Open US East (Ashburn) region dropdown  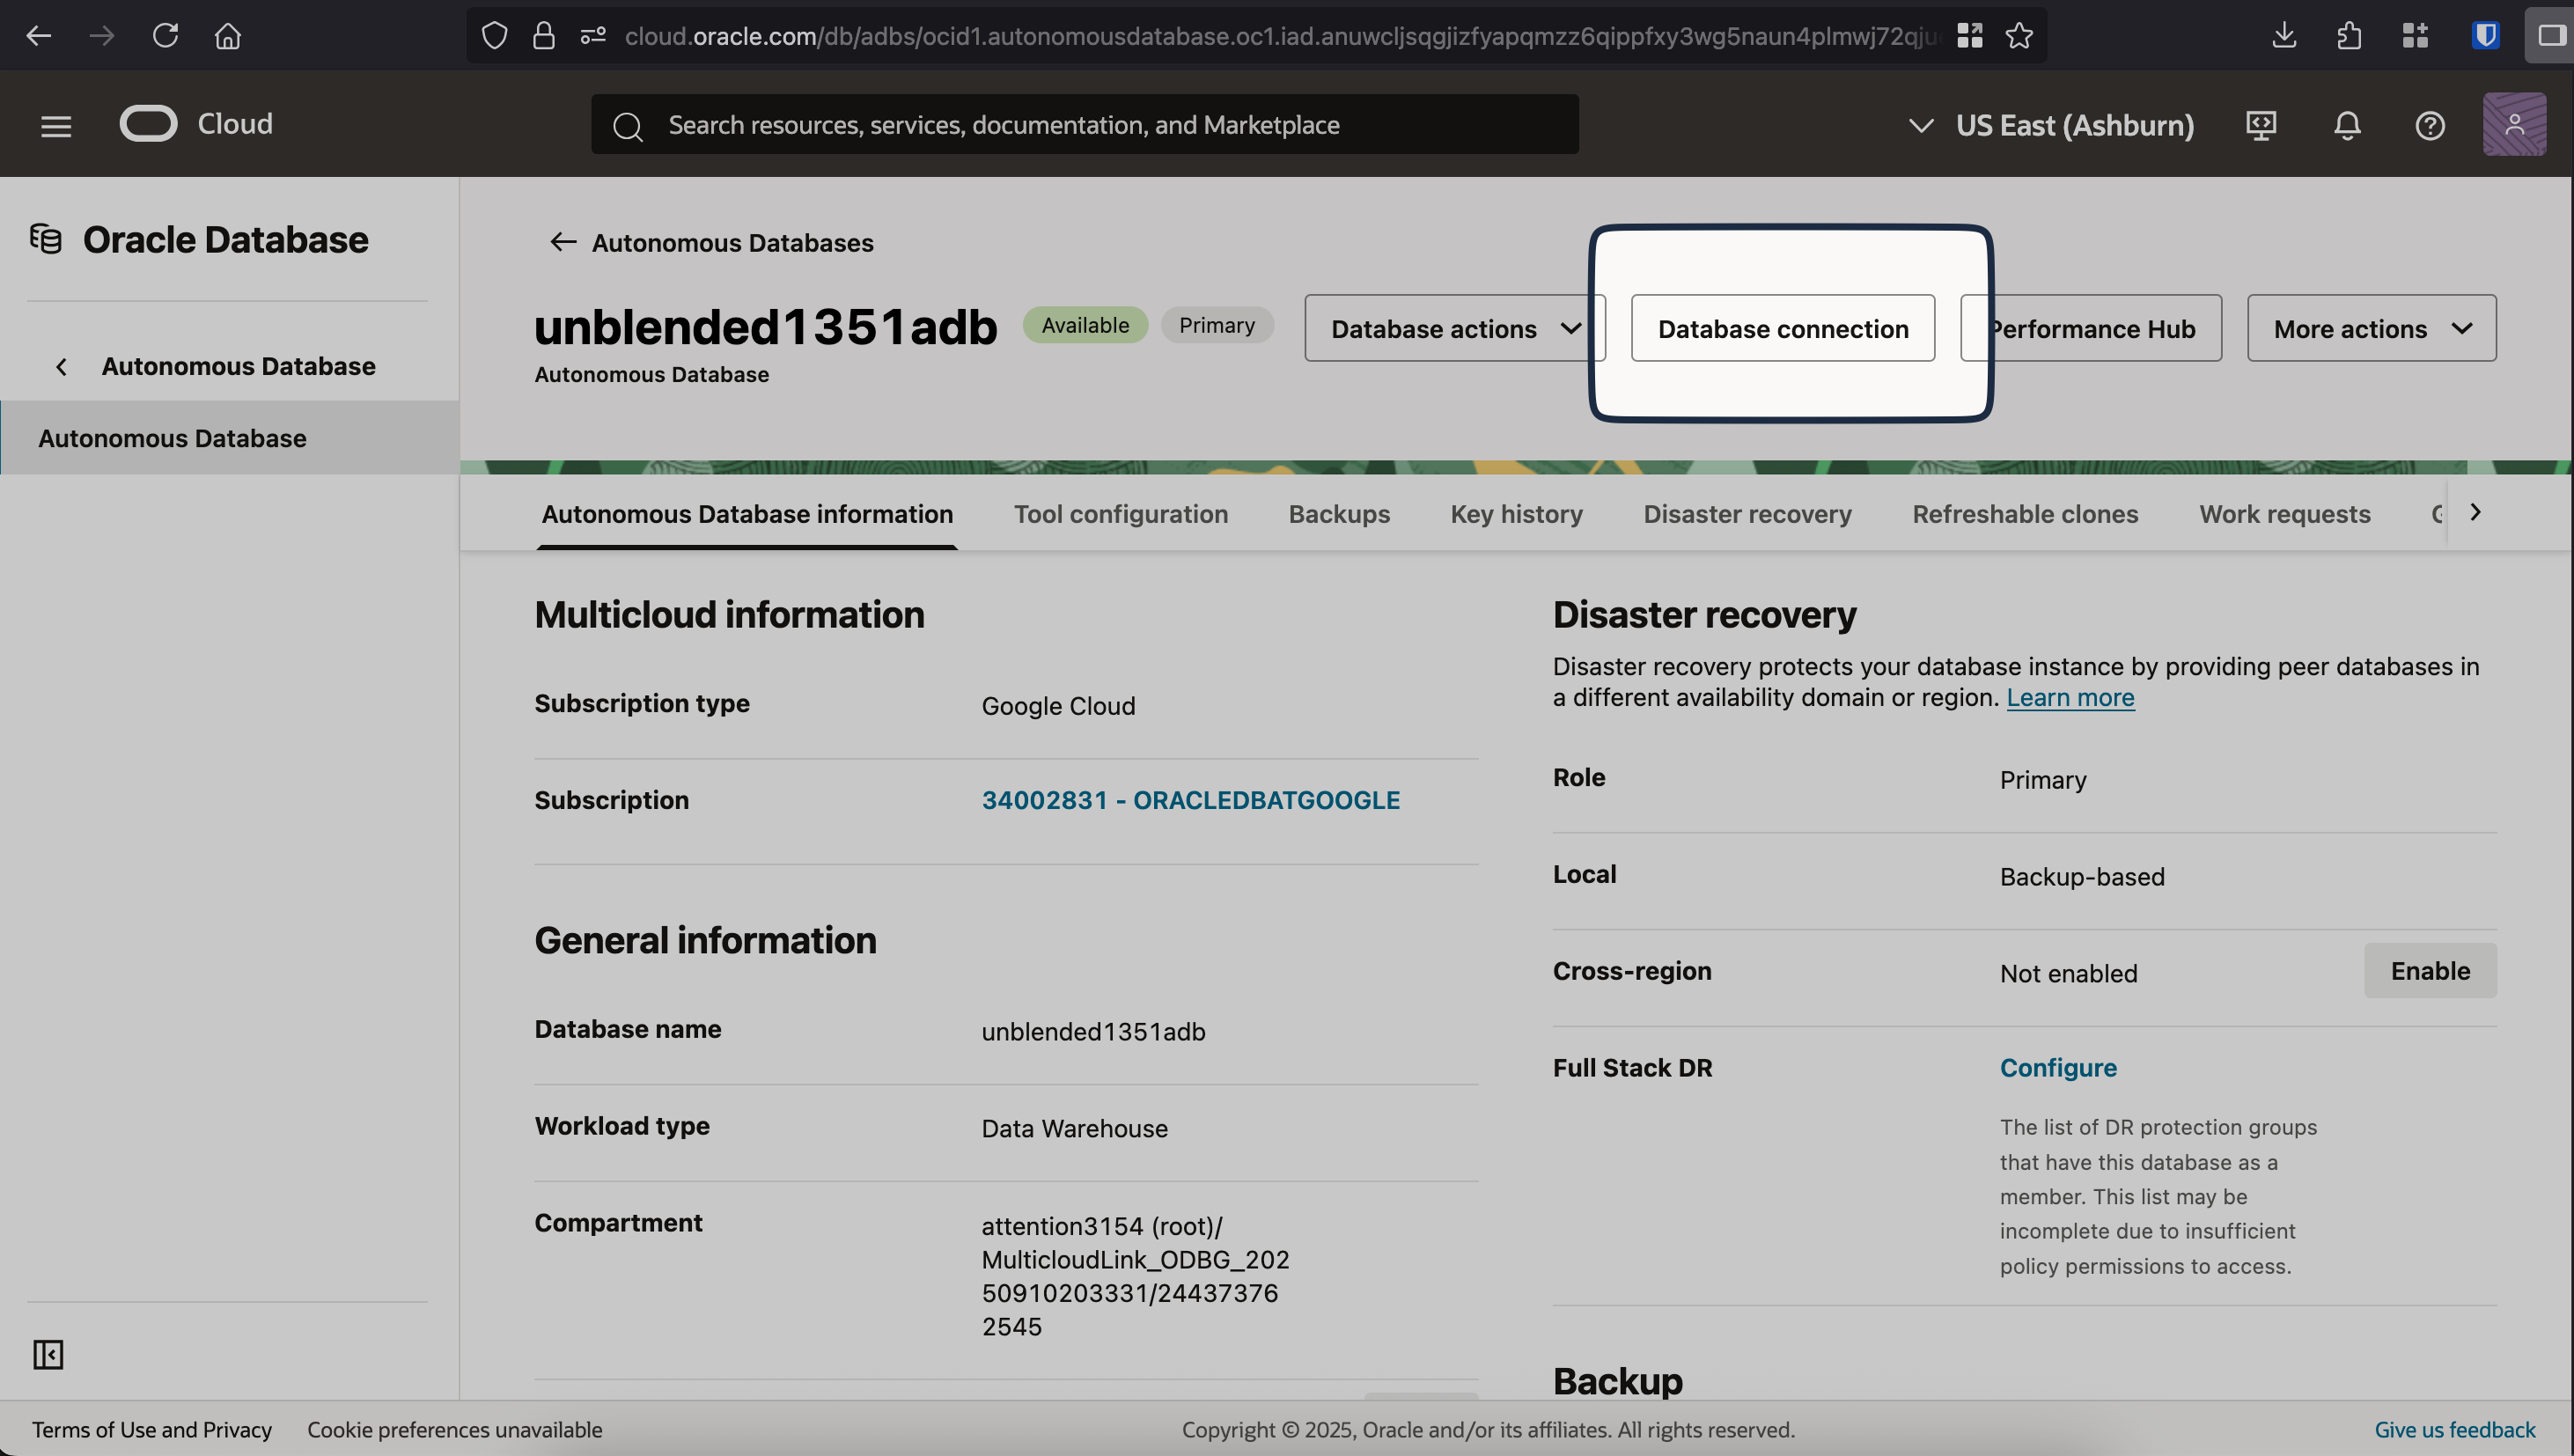(x=2051, y=125)
